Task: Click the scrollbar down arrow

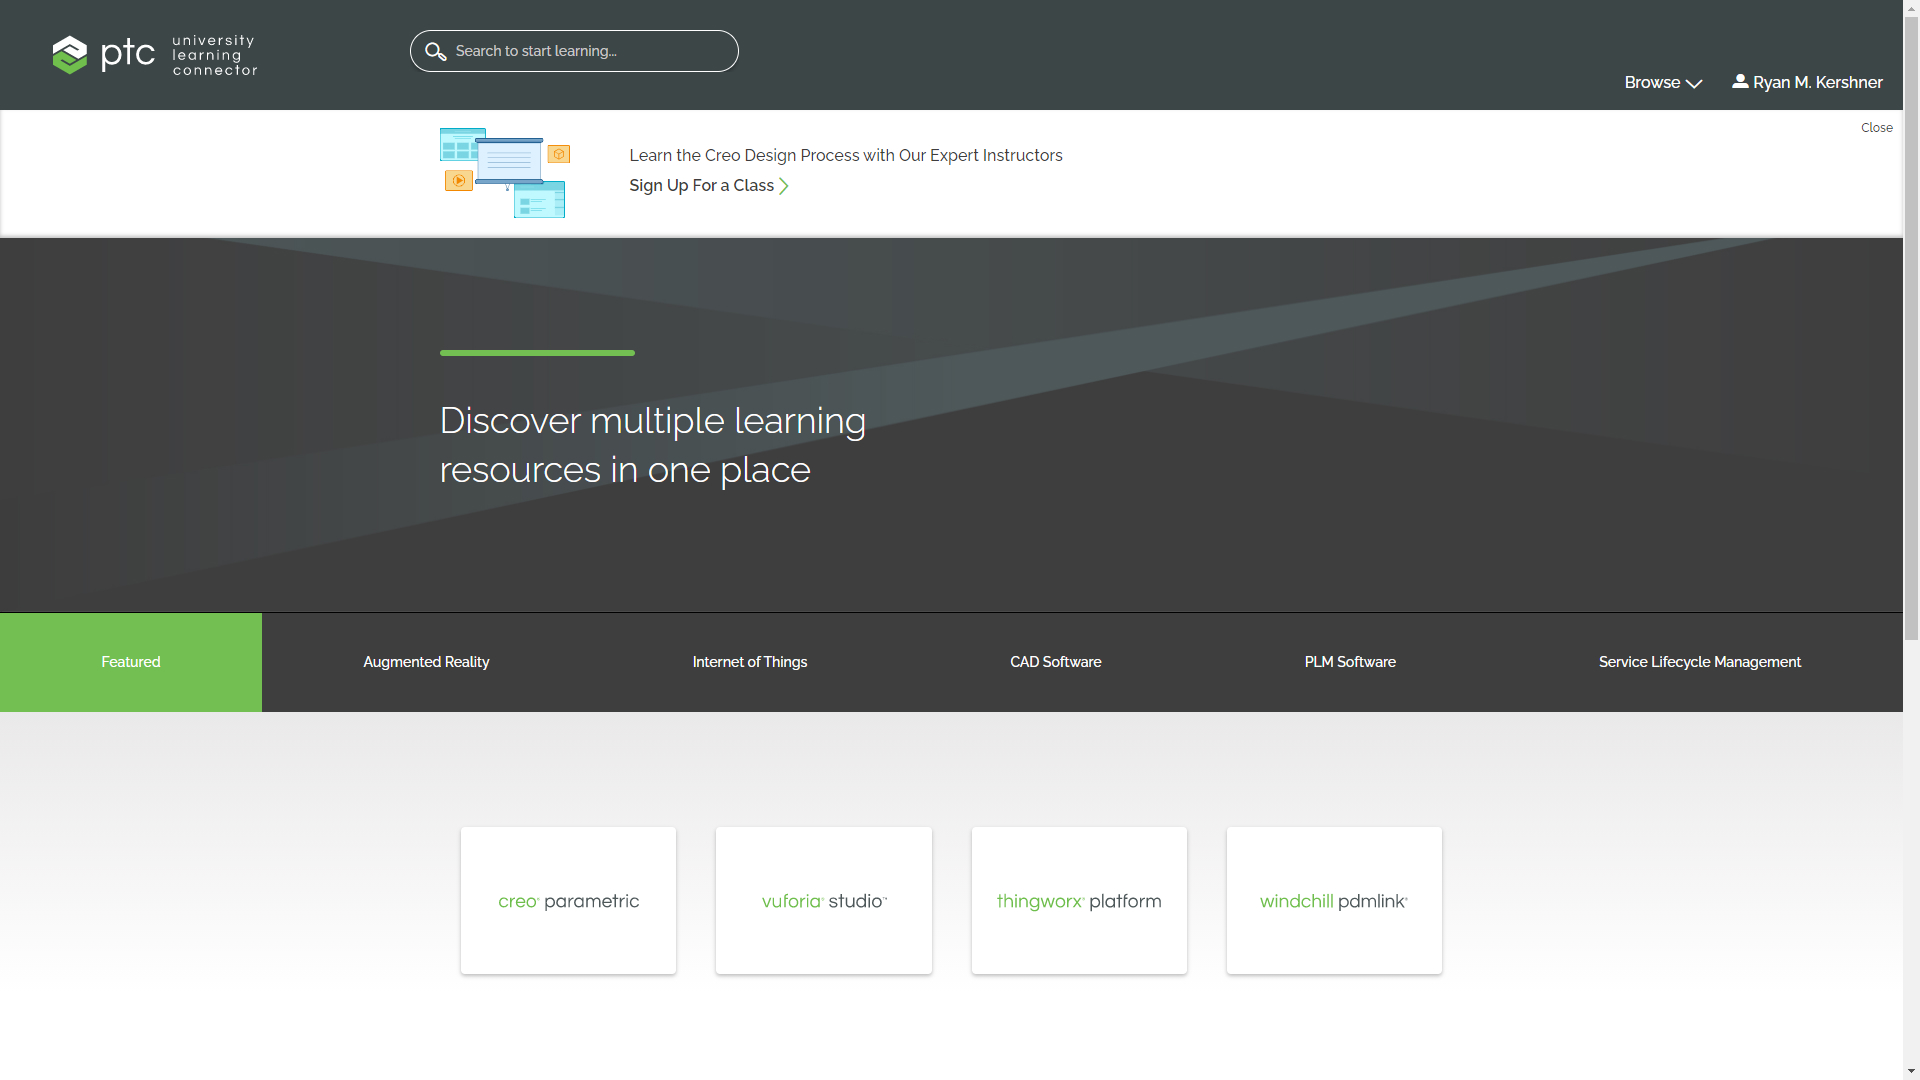Action: pyautogui.click(x=1911, y=1072)
